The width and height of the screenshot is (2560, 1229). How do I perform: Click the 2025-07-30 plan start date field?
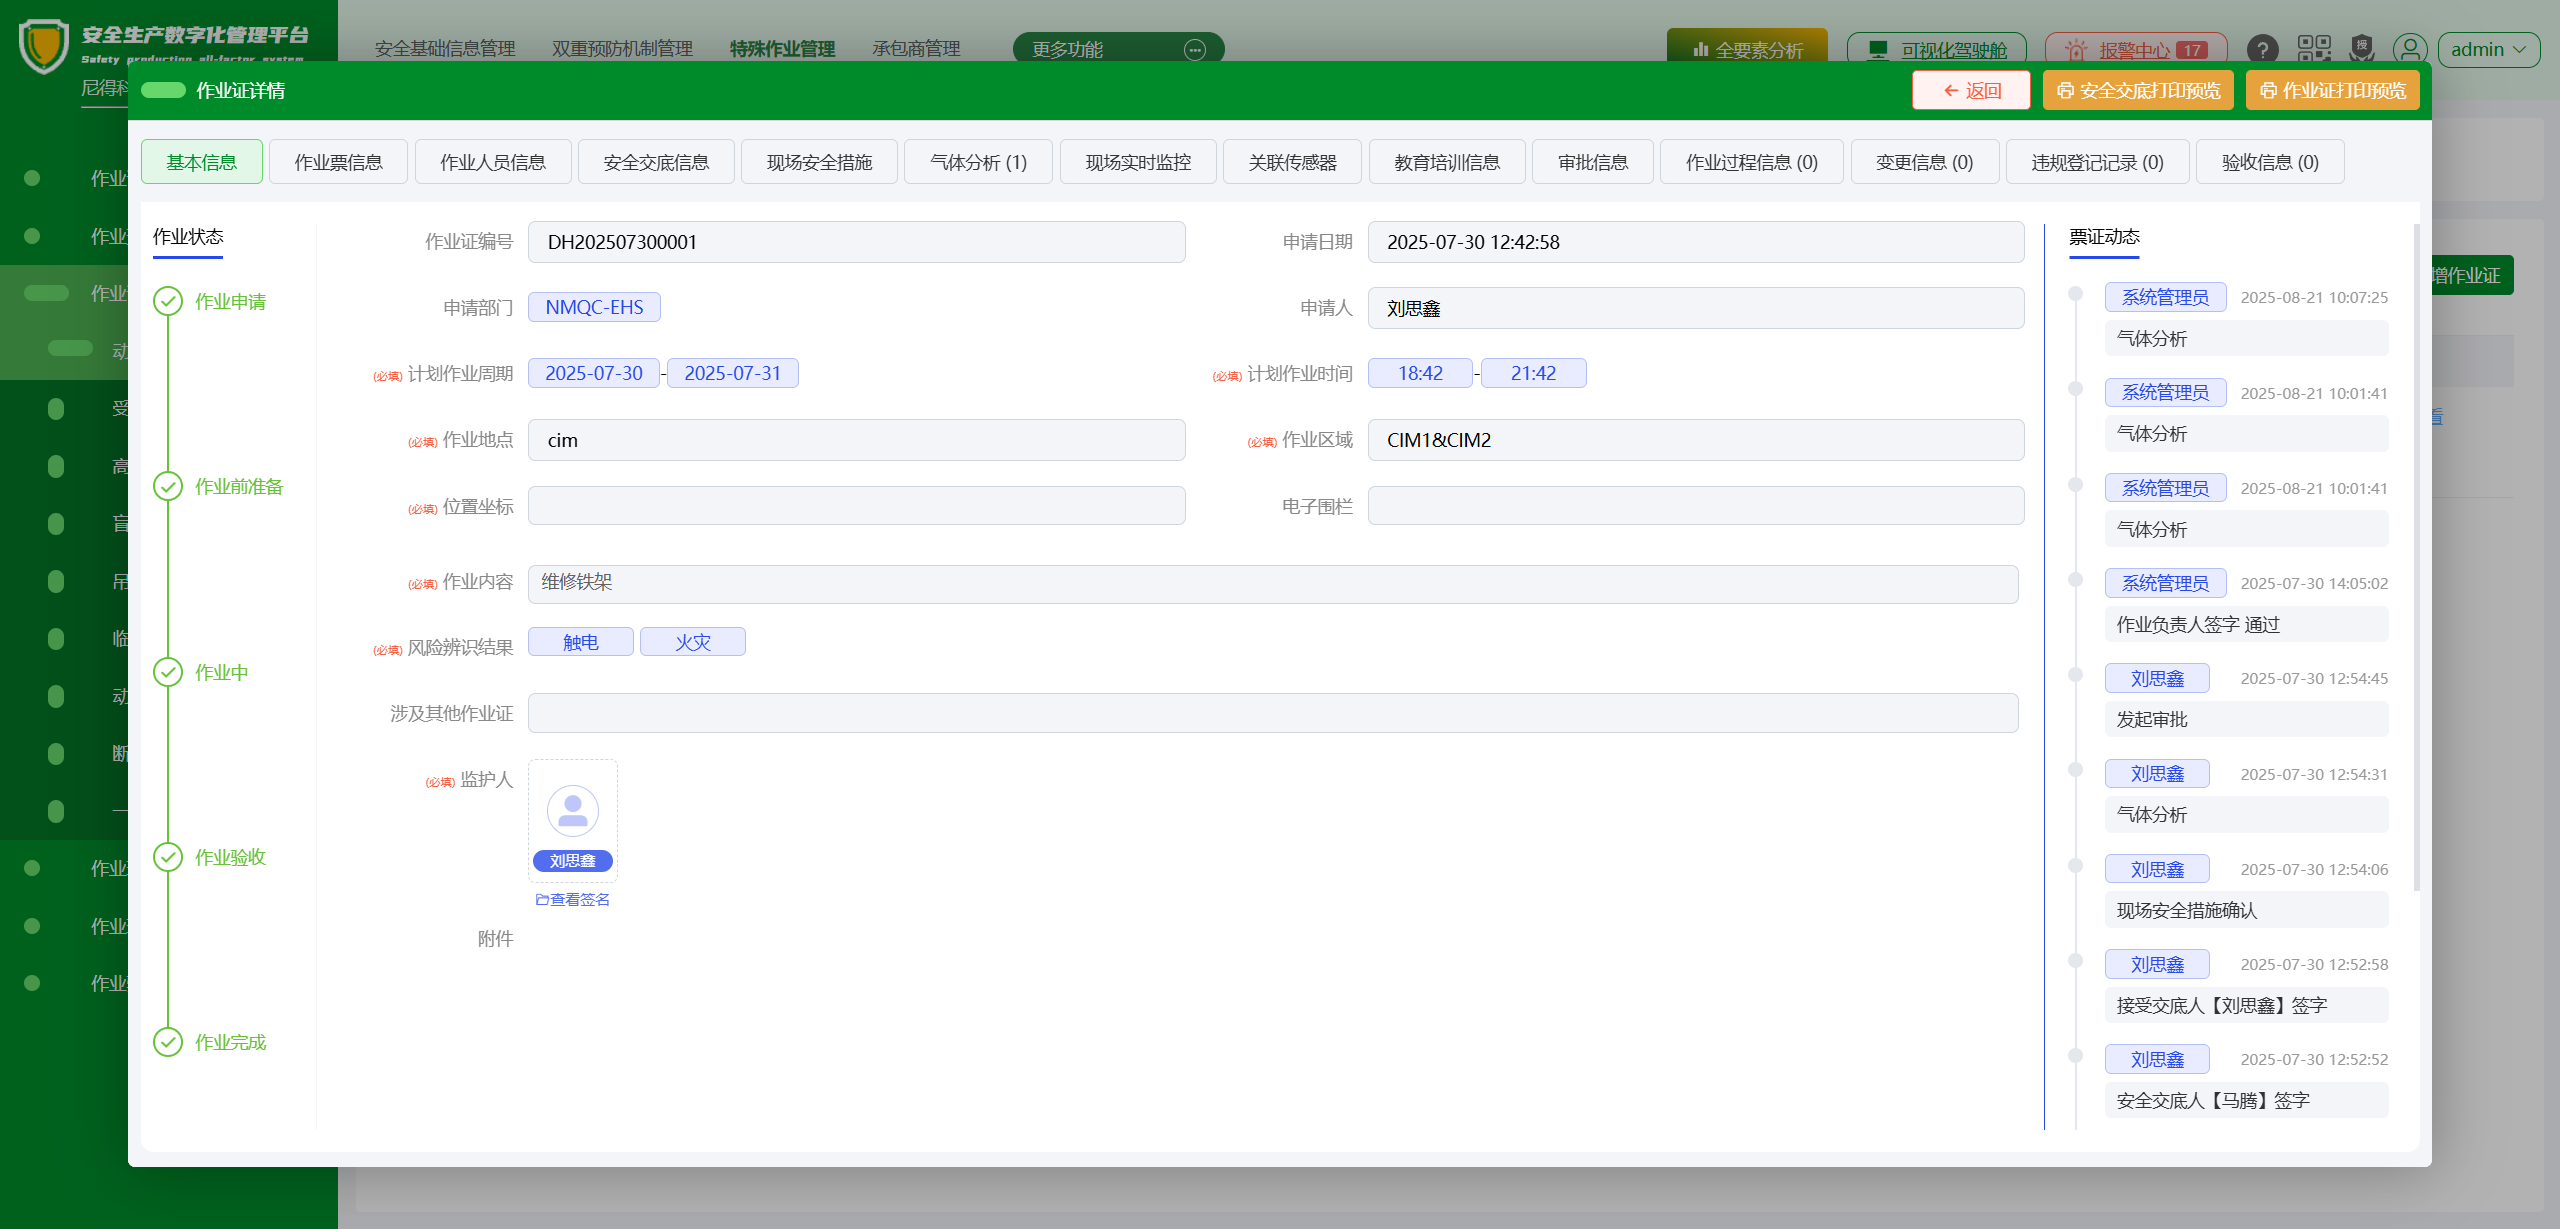(594, 373)
